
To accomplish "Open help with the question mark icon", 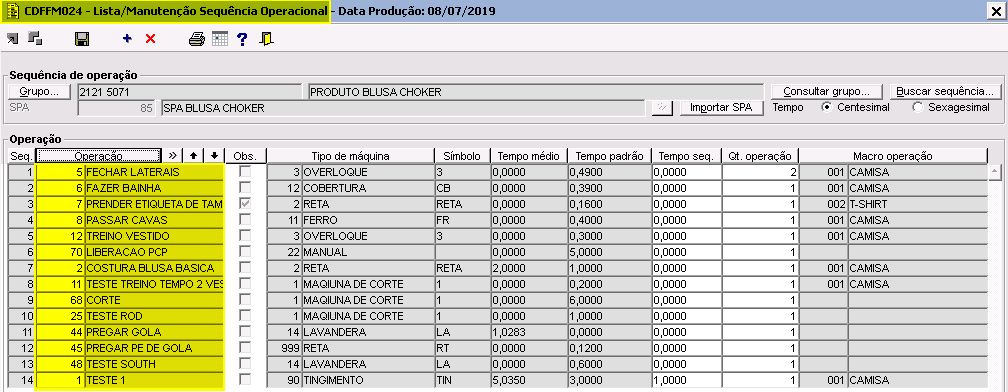I will (x=242, y=39).
